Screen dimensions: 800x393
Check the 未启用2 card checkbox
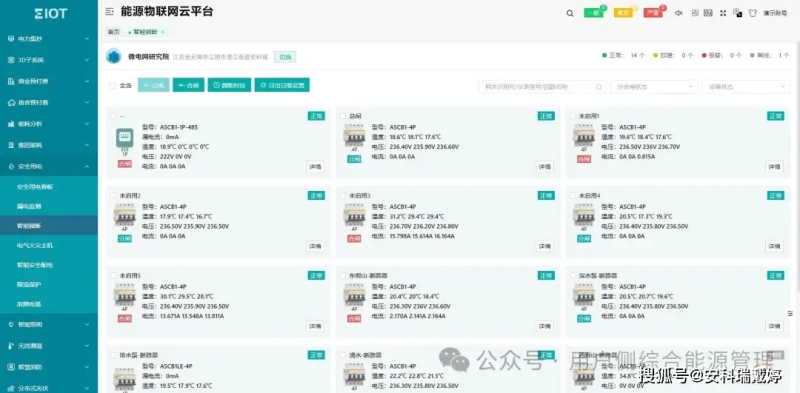[113, 195]
